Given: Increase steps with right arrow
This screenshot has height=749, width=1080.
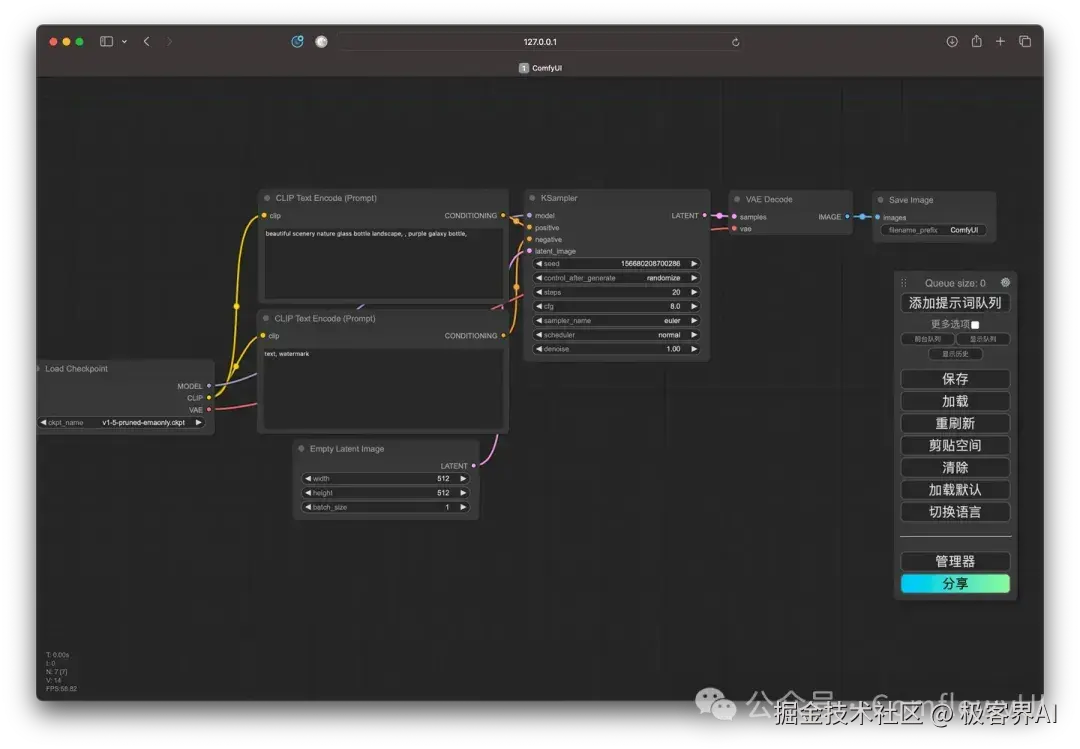Looking at the screenshot, I should 694,292.
